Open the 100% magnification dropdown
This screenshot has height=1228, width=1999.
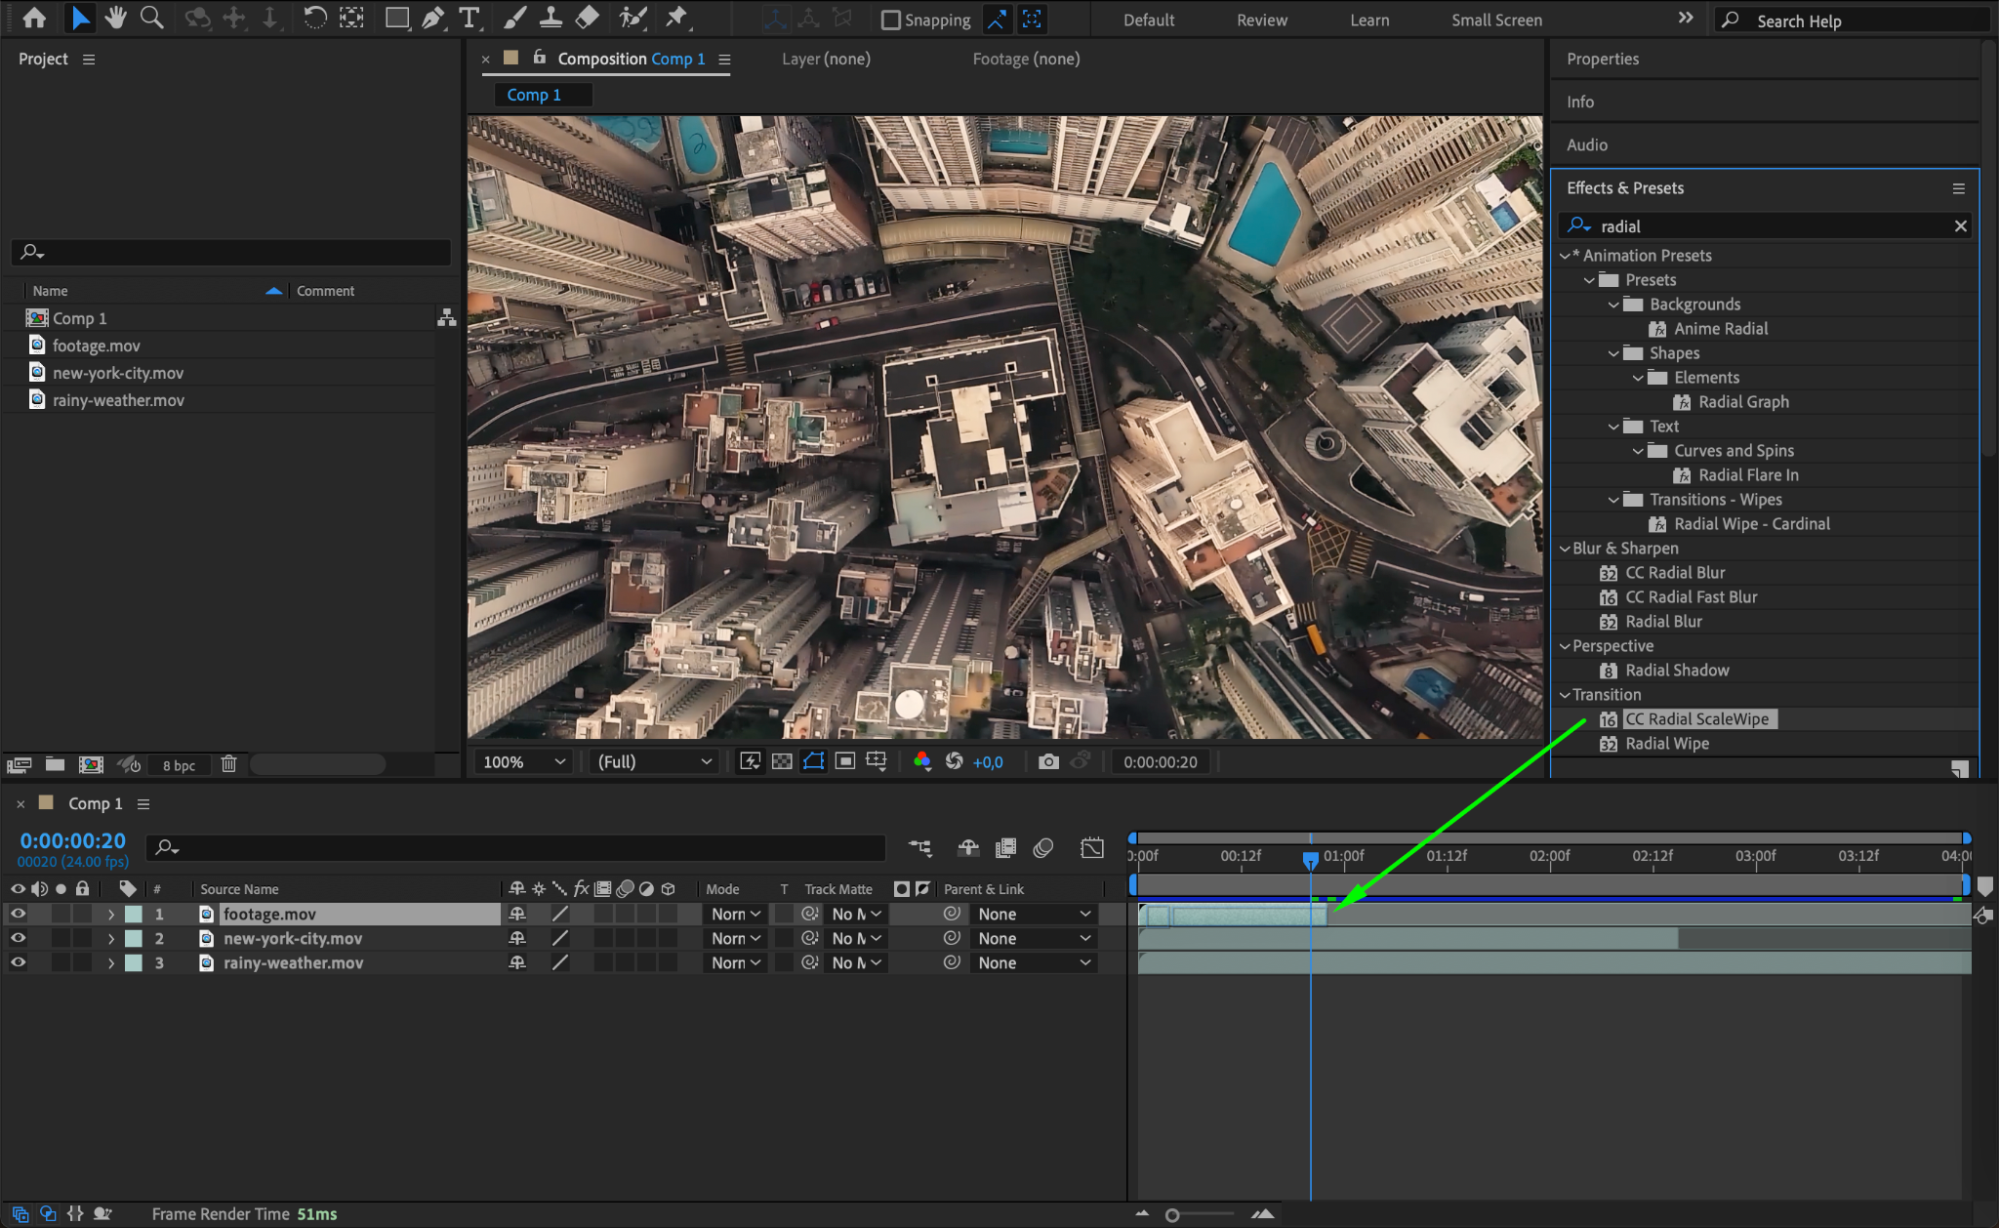(524, 762)
